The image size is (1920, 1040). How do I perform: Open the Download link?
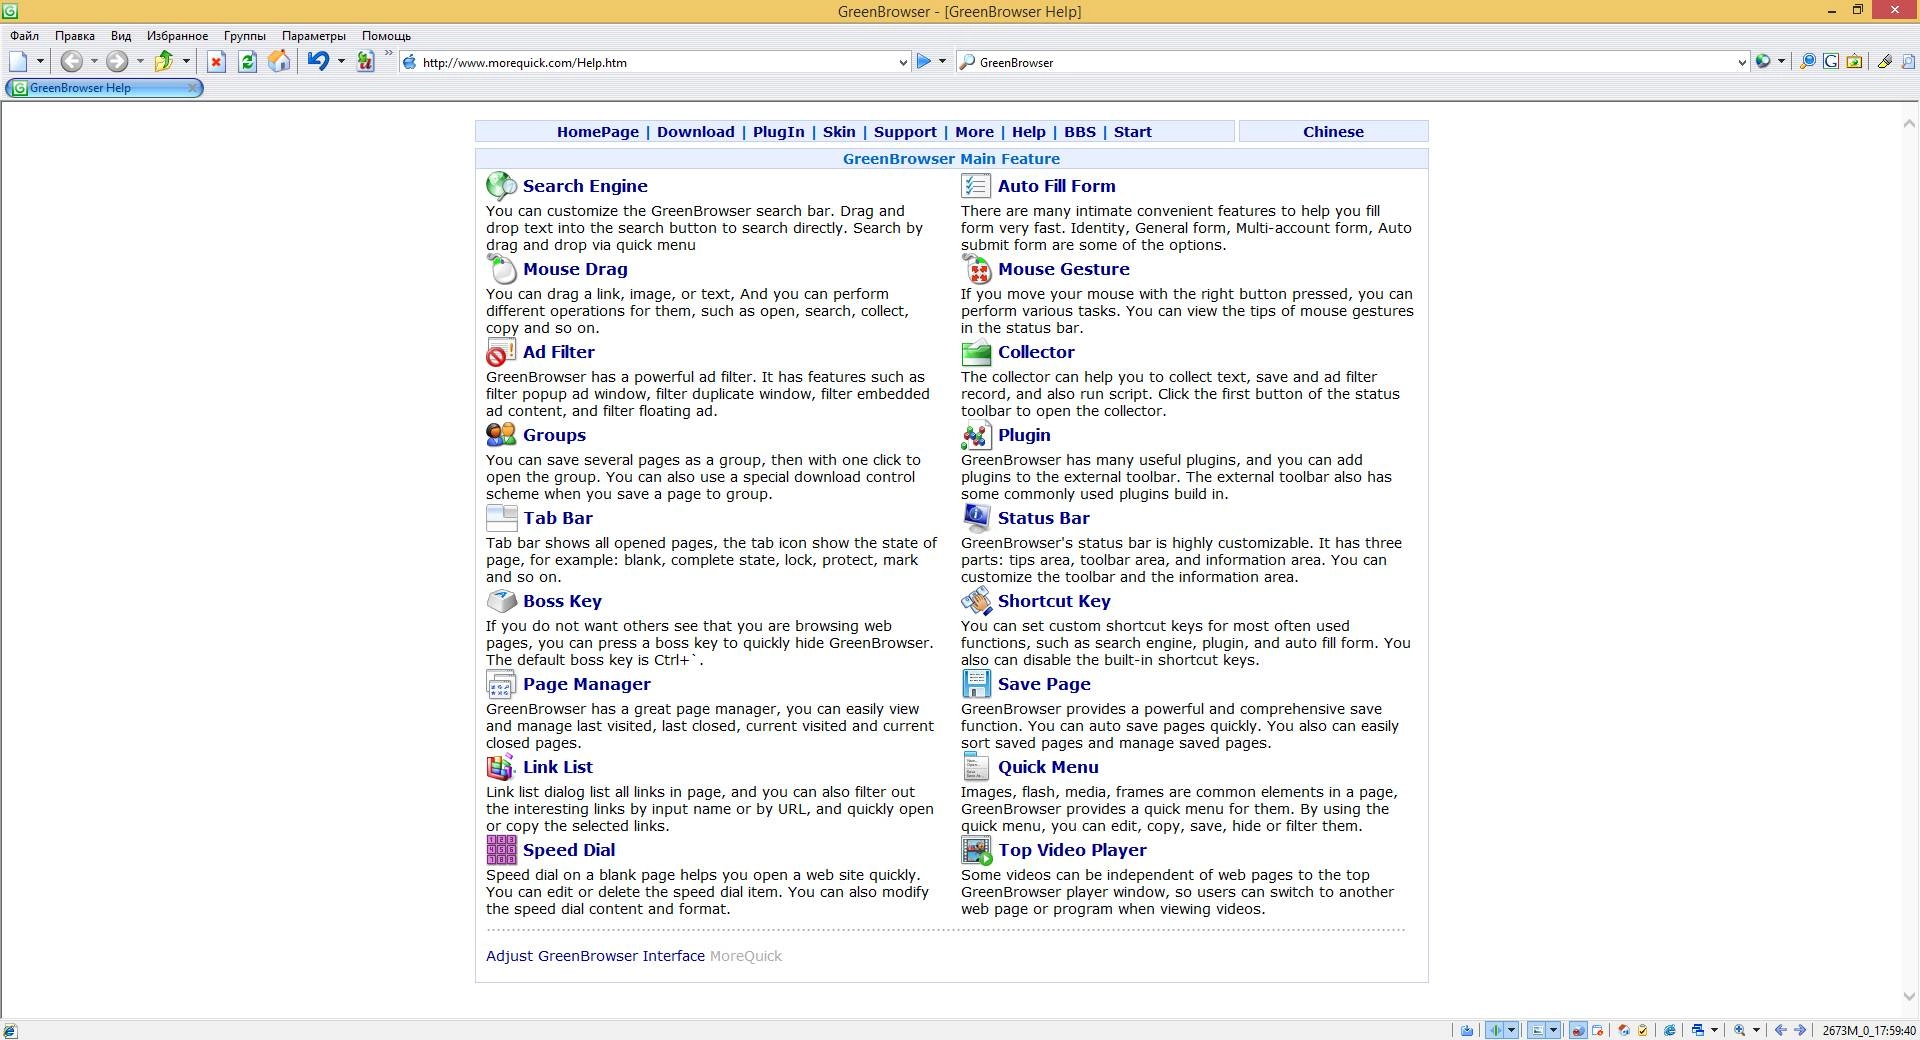pos(696,132)
